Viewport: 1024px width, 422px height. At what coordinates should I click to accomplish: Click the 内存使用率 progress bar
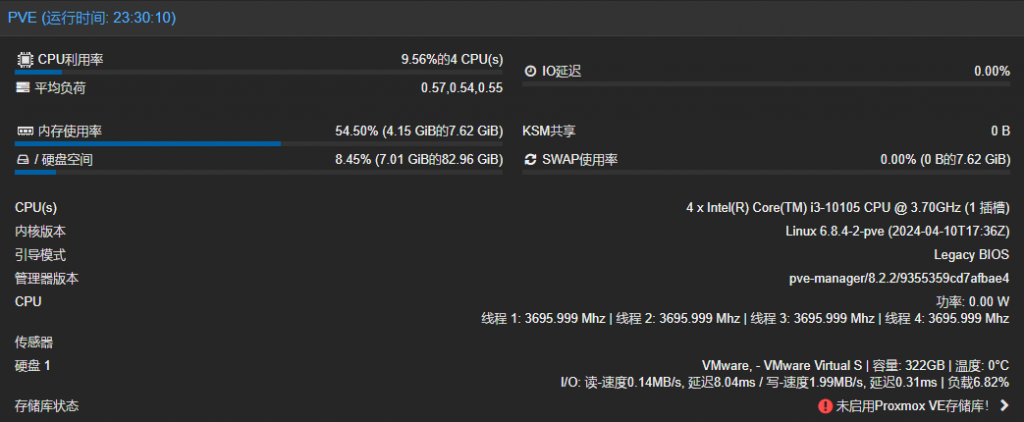coord(258,143)
